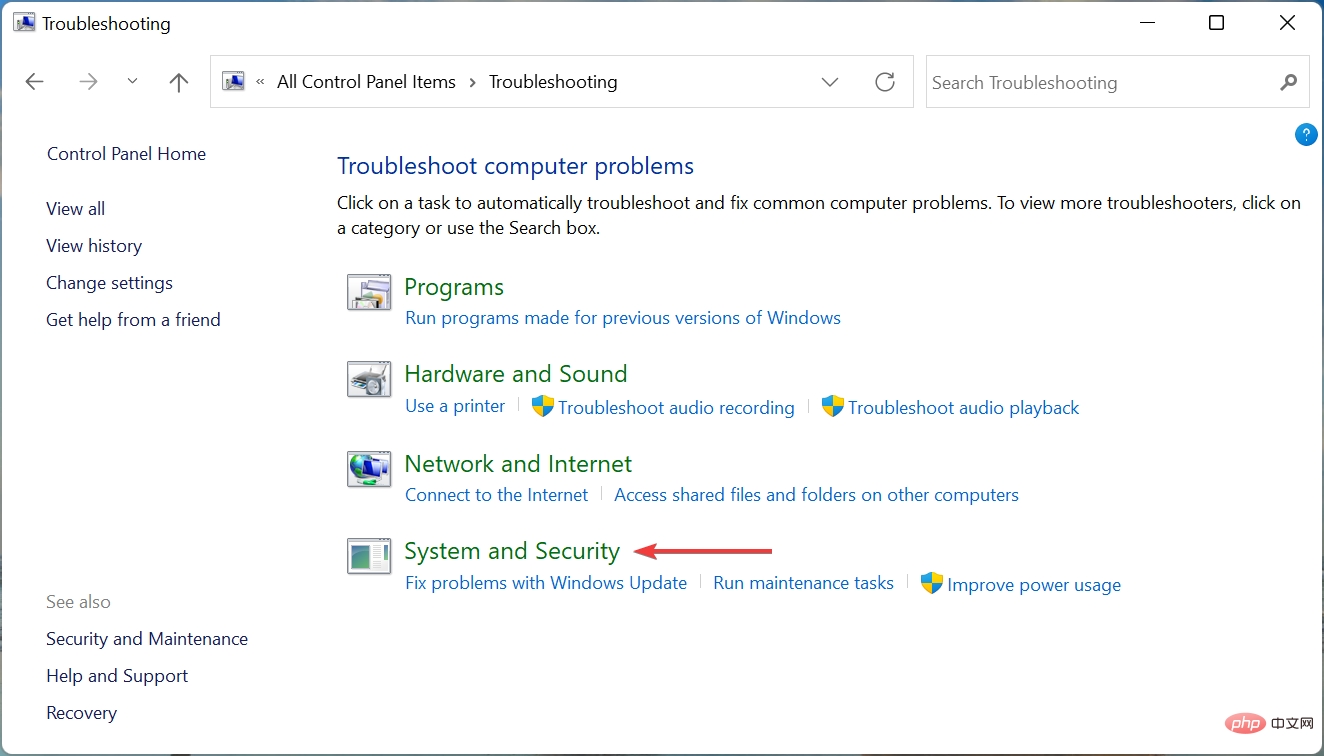This screenshot has width=1324, height=756.
Task: Click the Troubleshooting title bar icon
Action: point(24,23)
